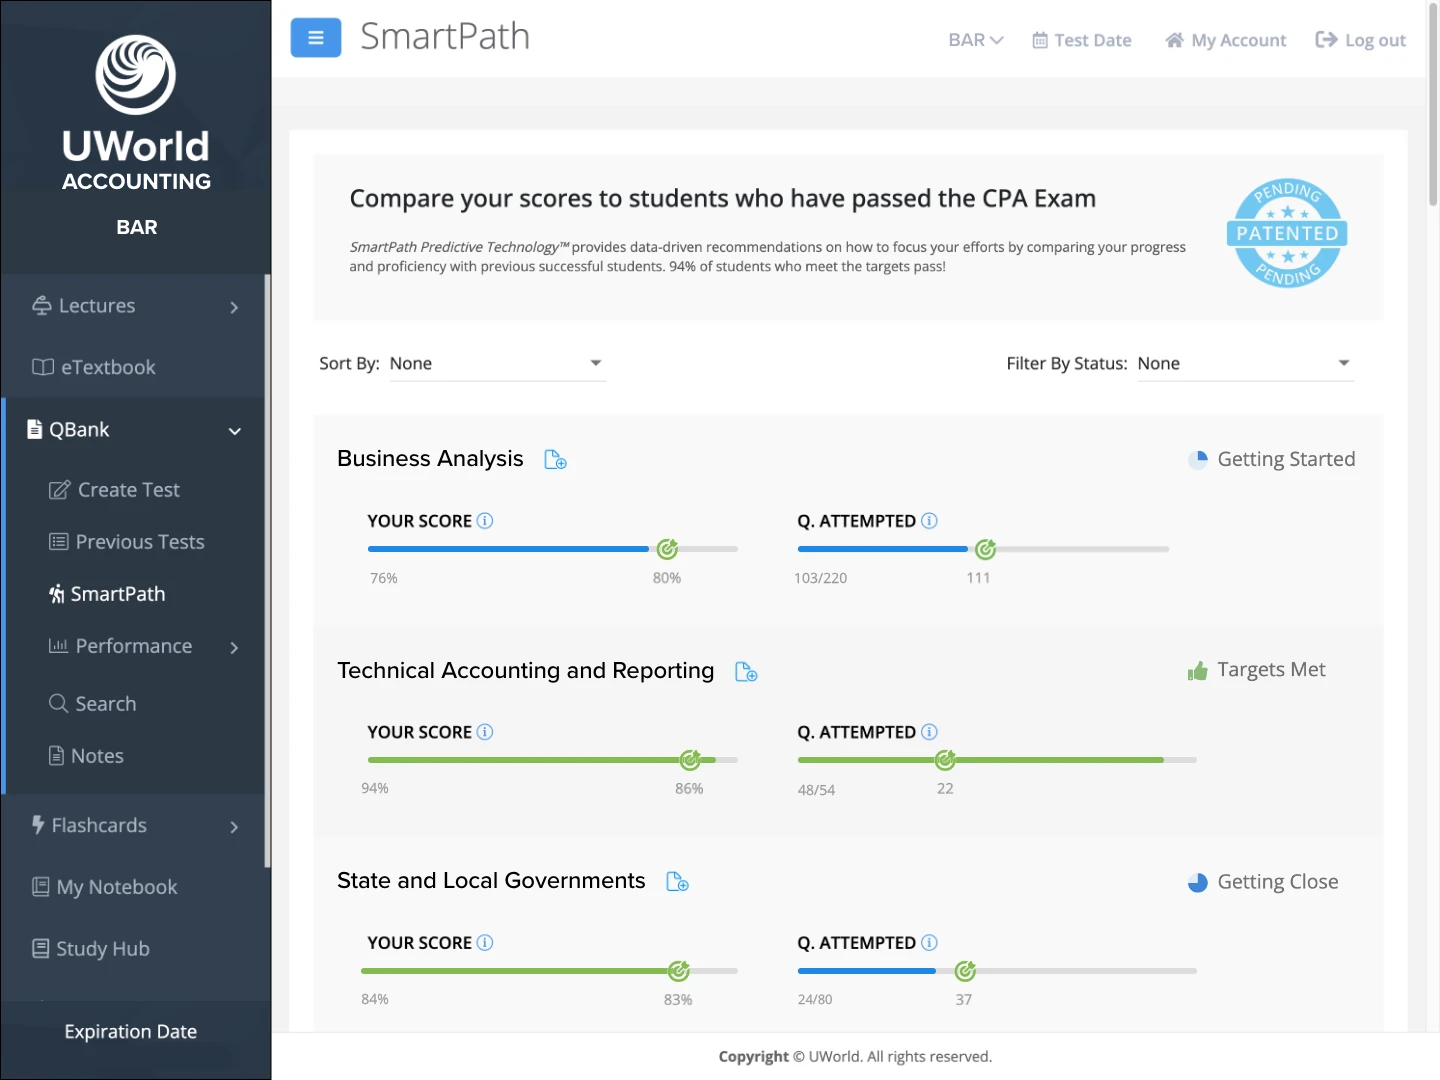Click the Log out arrow icon

pyautogui.click(x=1326, y=39)
